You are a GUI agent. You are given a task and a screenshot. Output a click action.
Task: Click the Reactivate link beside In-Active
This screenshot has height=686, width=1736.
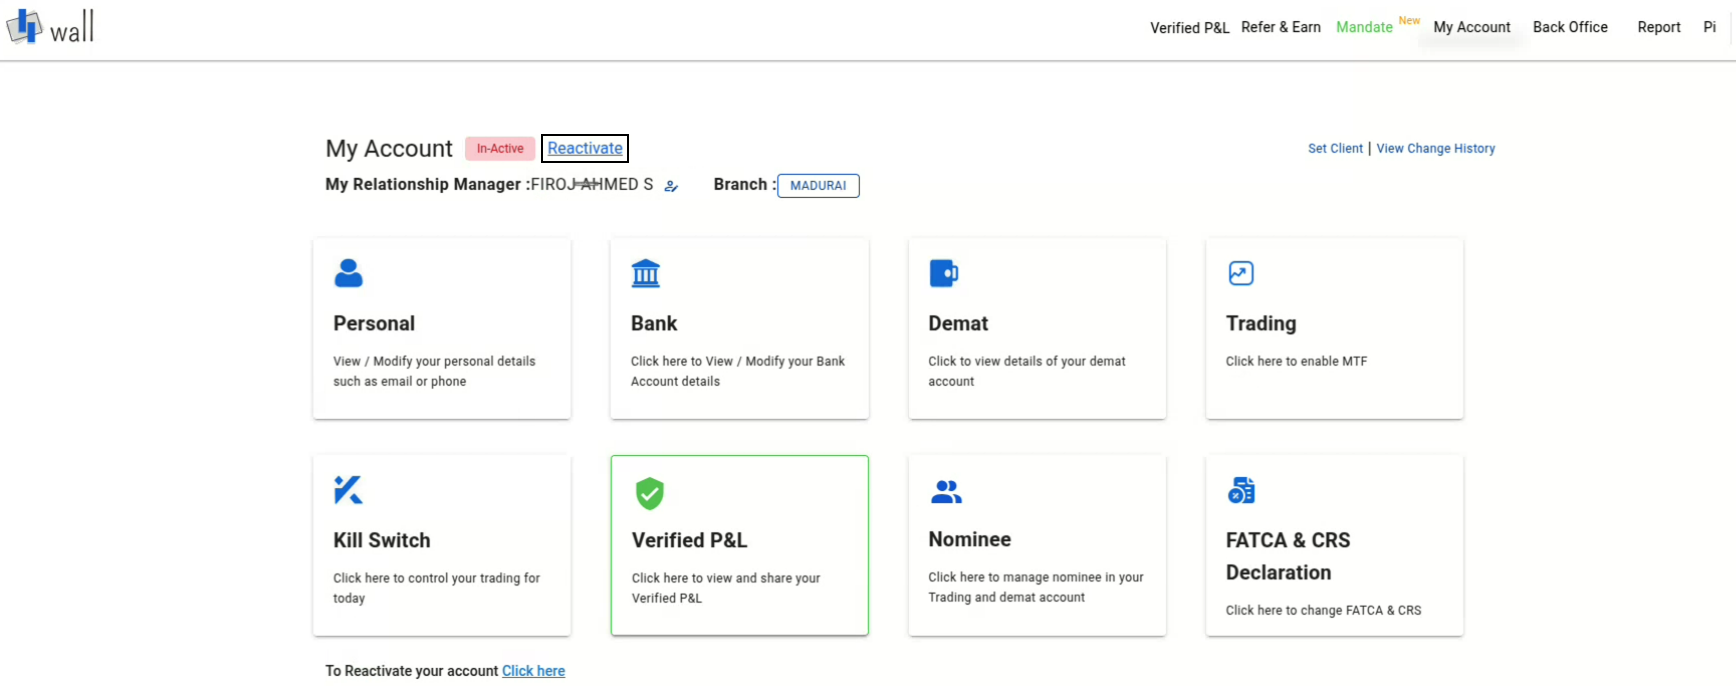pos(585,148)
